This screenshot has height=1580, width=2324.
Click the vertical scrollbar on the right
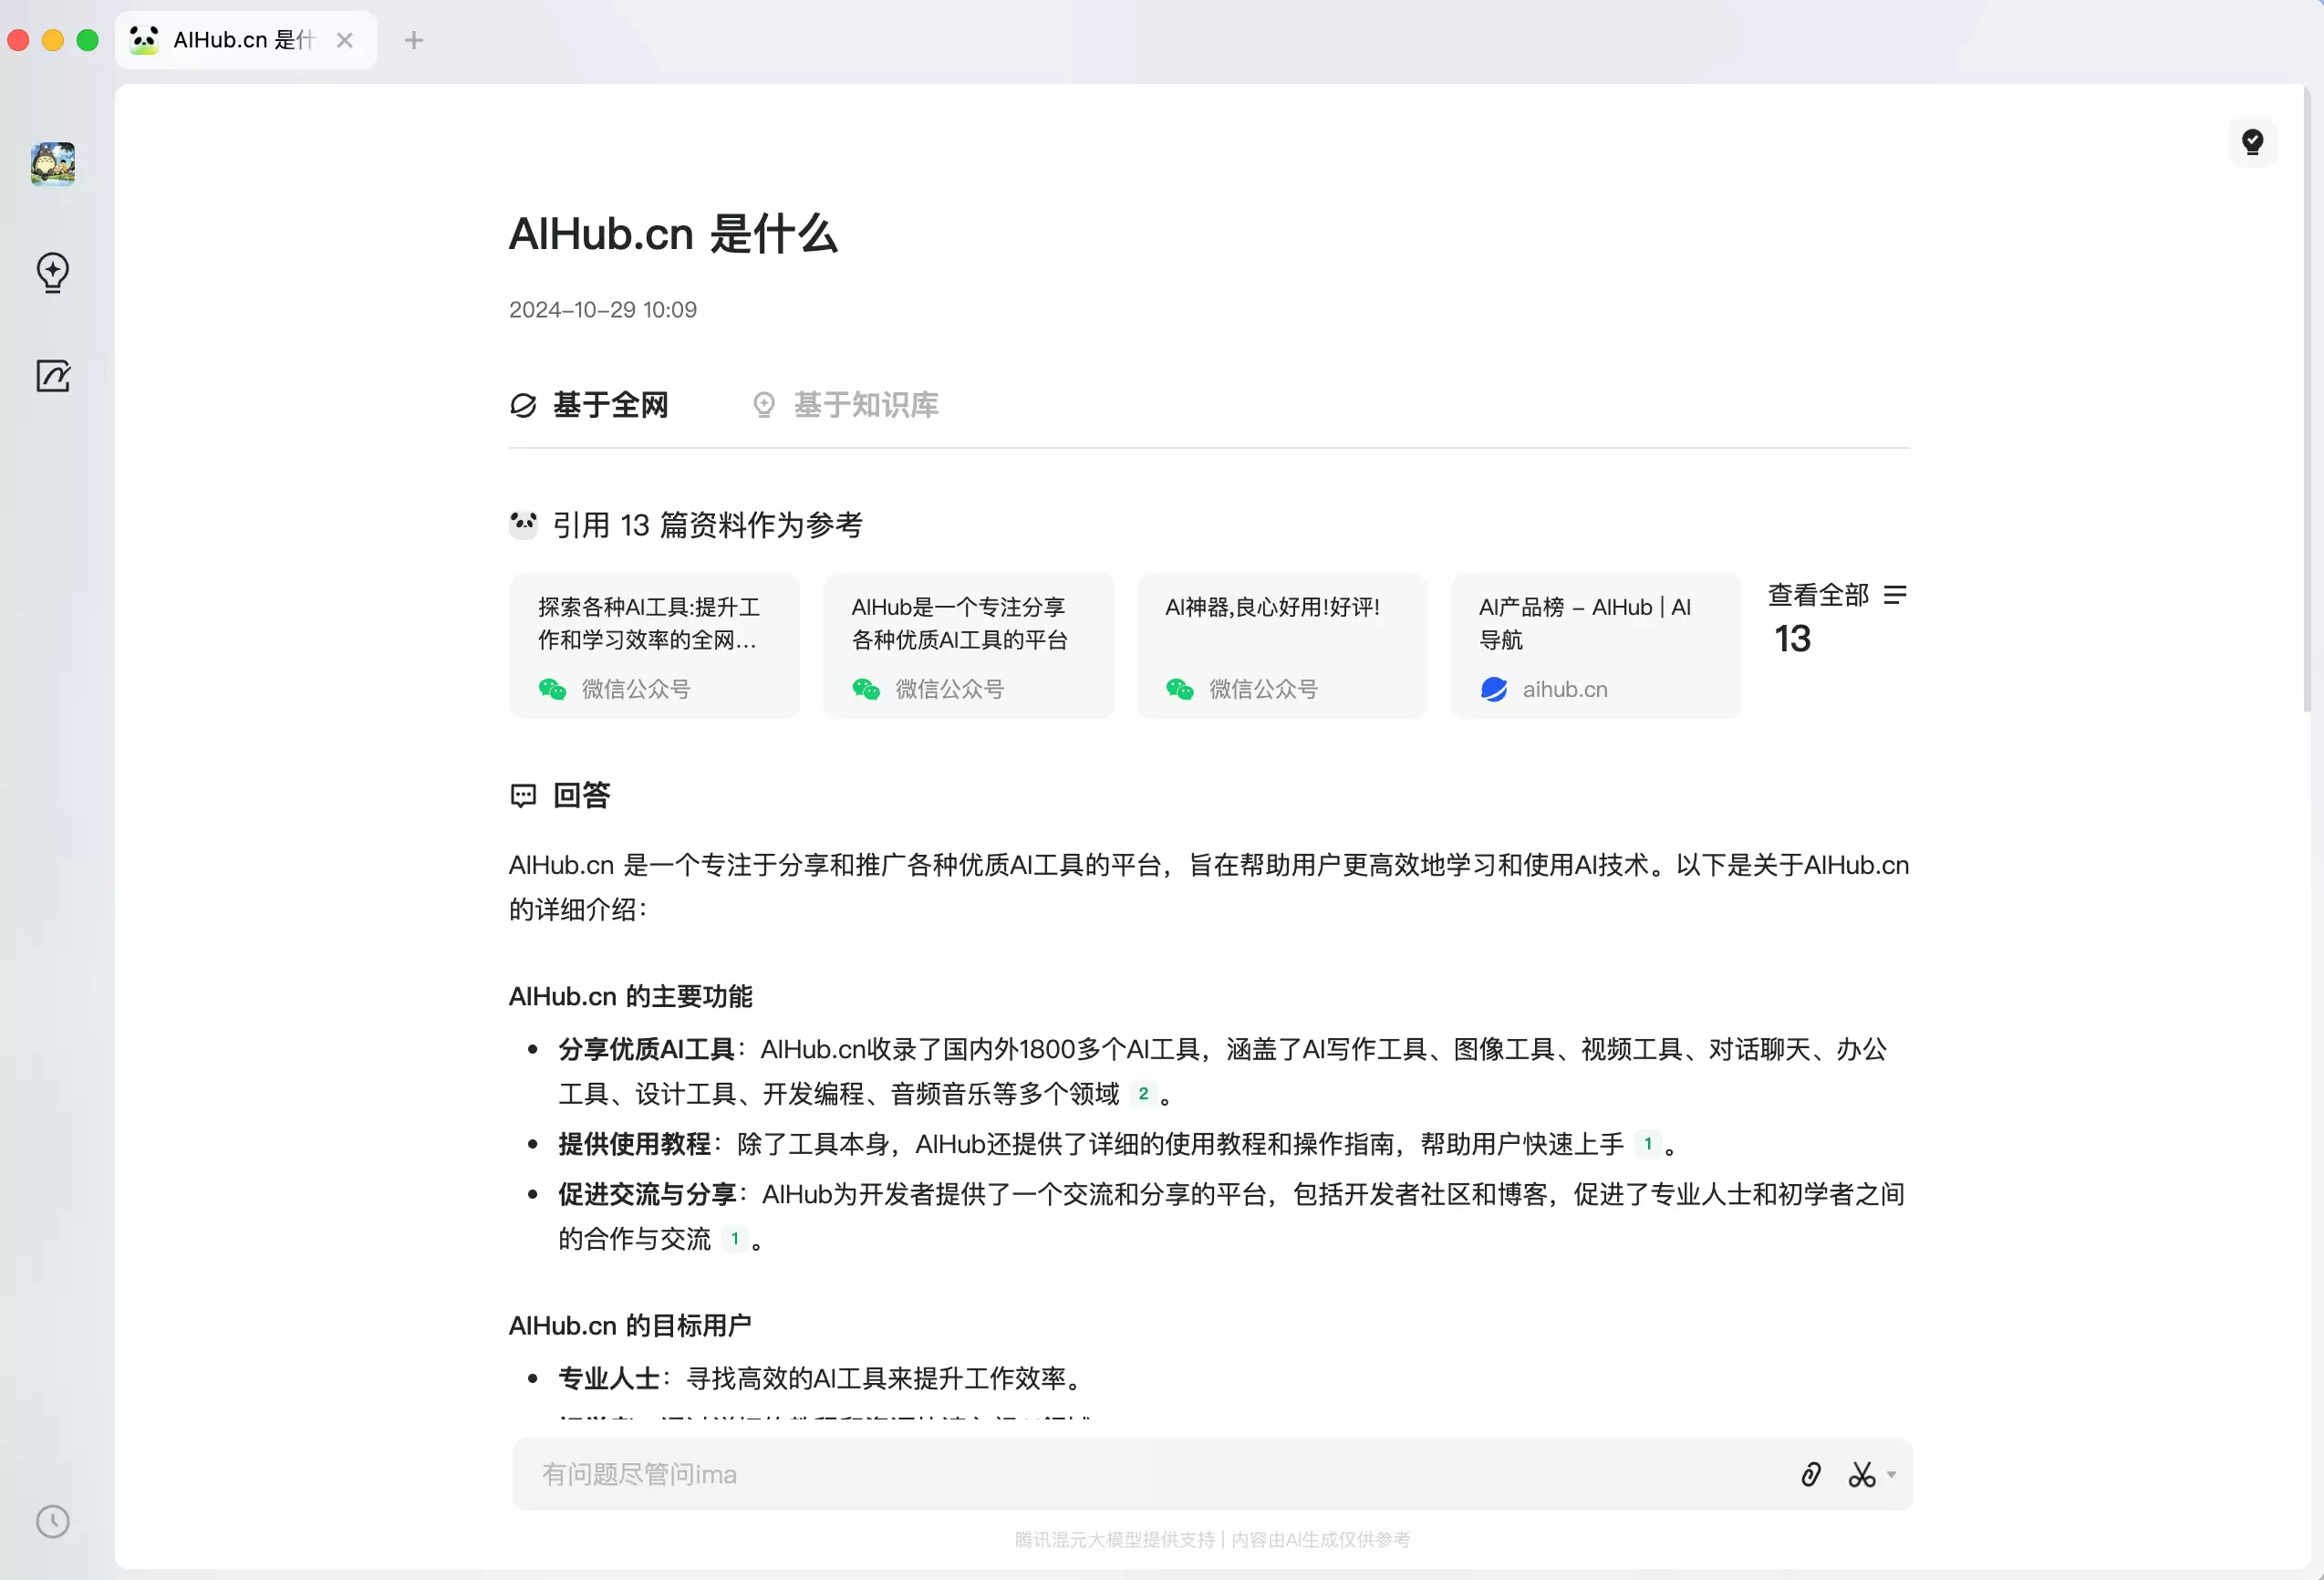[x=2307, y=400]
